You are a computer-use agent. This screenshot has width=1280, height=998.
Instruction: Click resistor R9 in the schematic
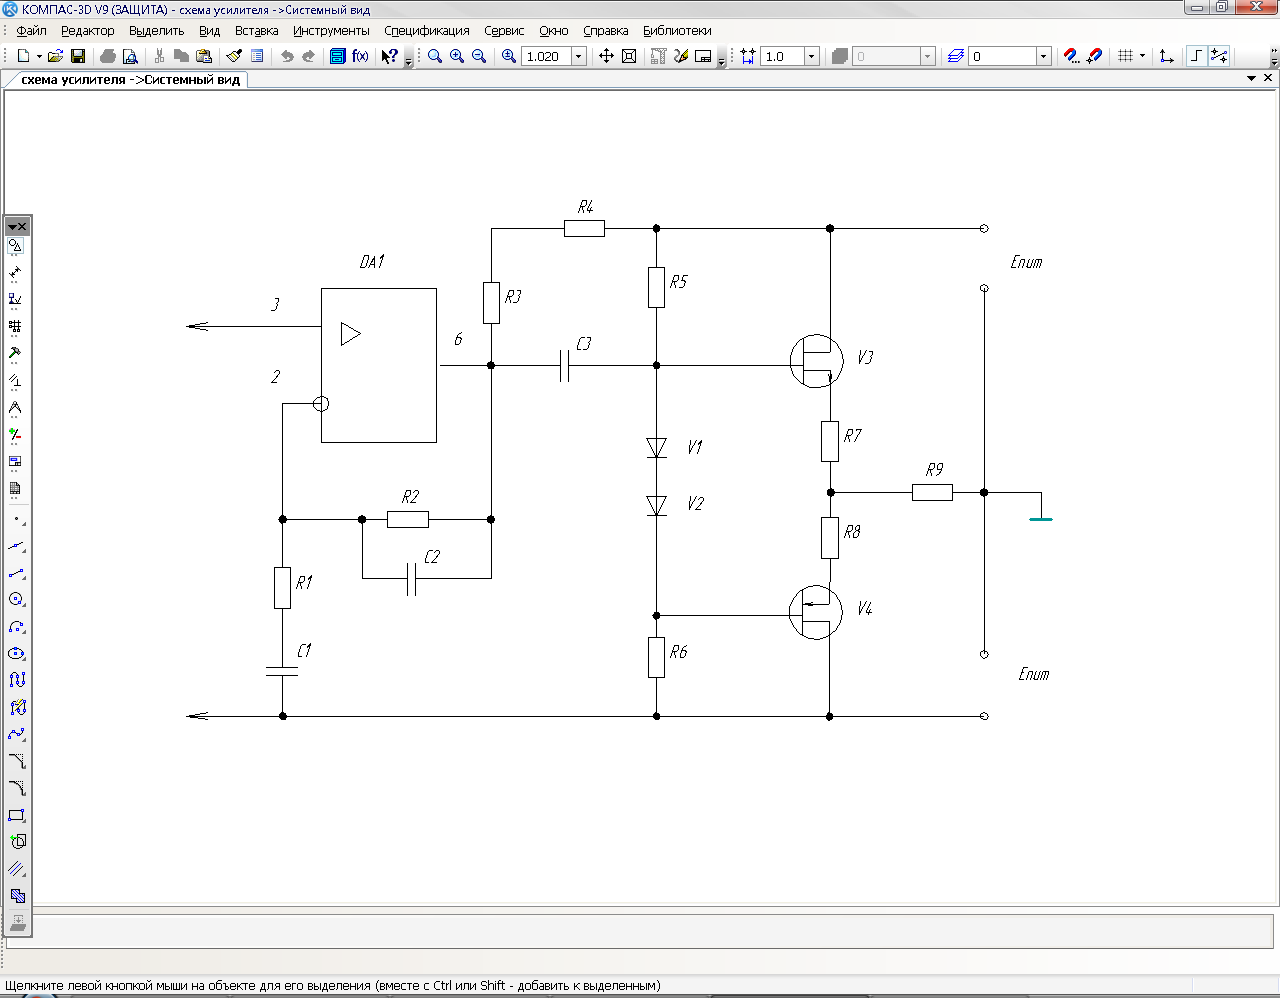tap(932, 492)
